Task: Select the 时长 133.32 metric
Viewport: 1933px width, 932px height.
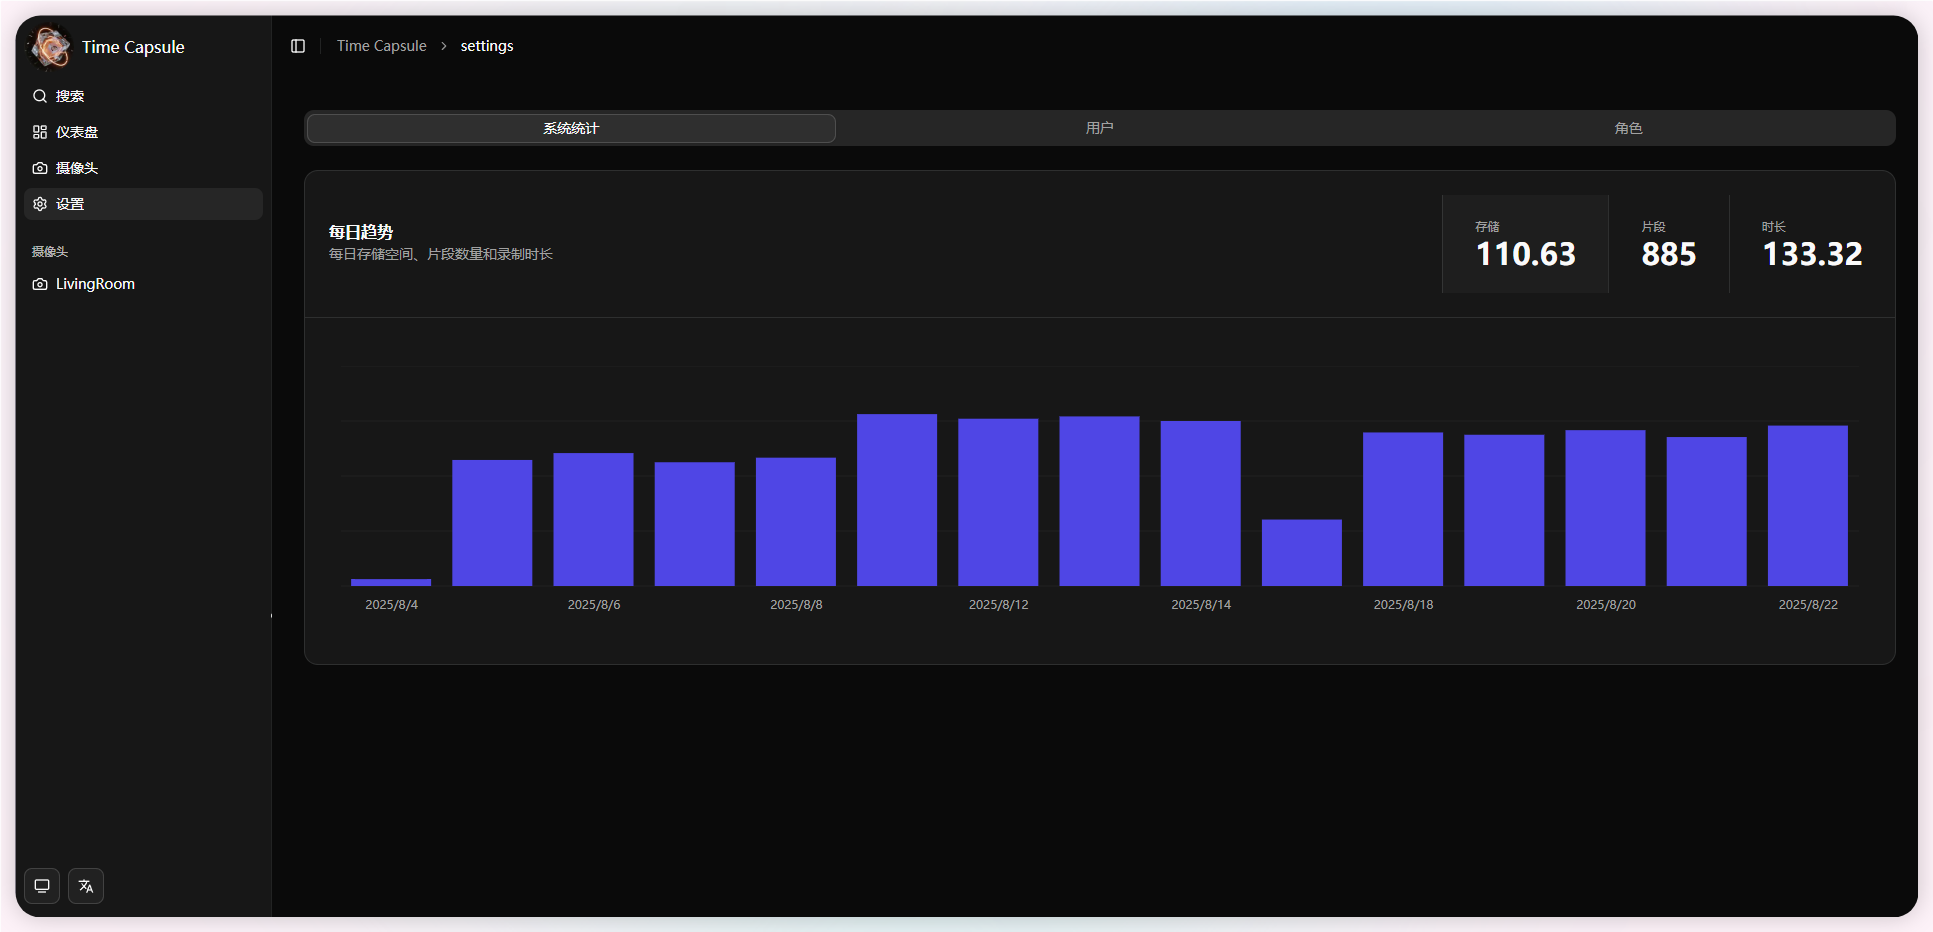Action: click(x=1811, y=244)
